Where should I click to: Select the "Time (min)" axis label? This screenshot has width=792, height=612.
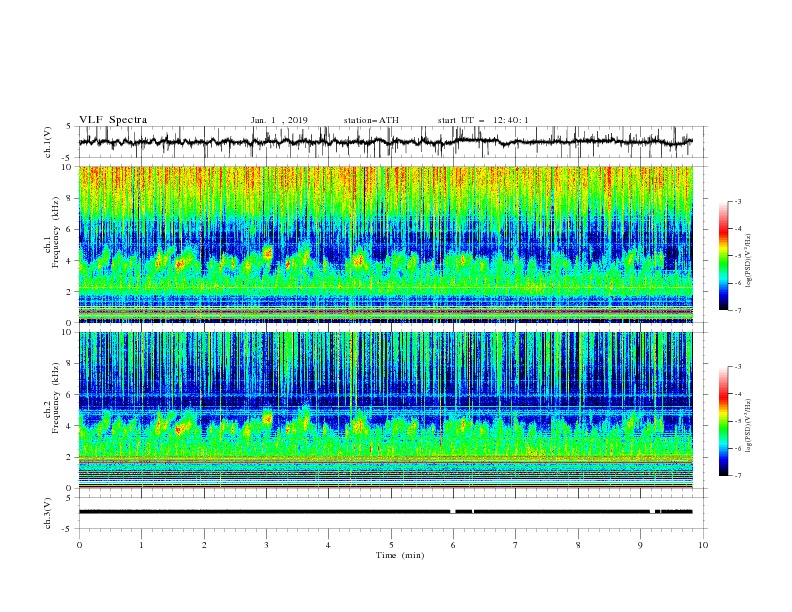[400, 555]
